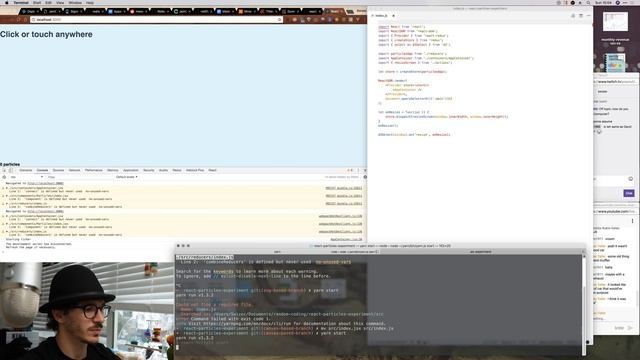The image size is (640, 360).
Task: Select the 'yarn' tab in Terminal window
Action: tap(277, 252)
